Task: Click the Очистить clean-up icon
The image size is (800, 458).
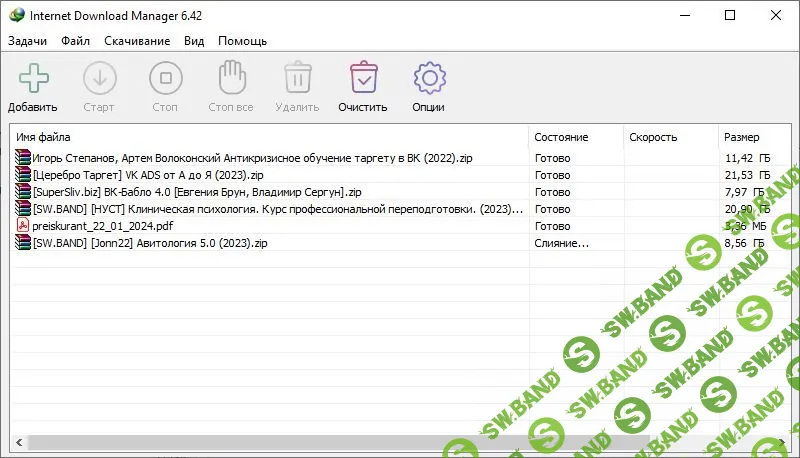Action: point(362,78)
